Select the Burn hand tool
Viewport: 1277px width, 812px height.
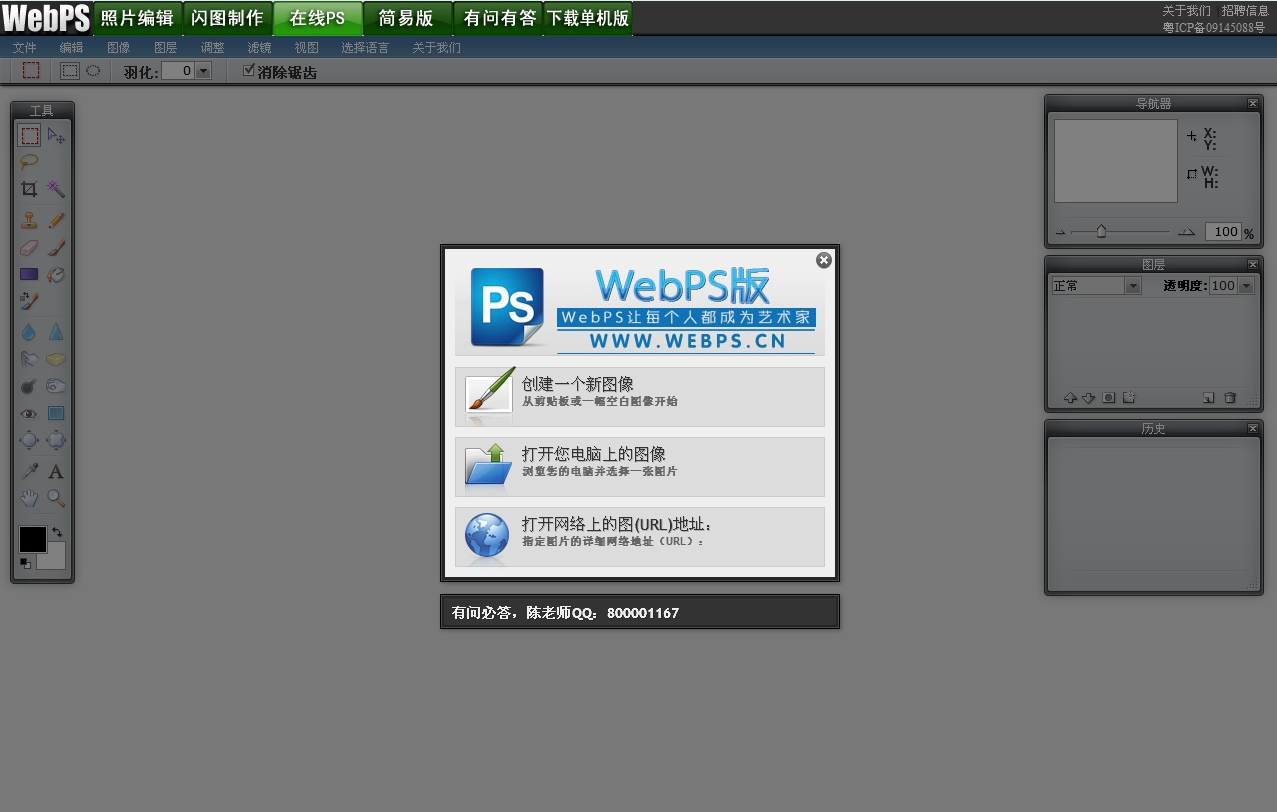[56, 386]
